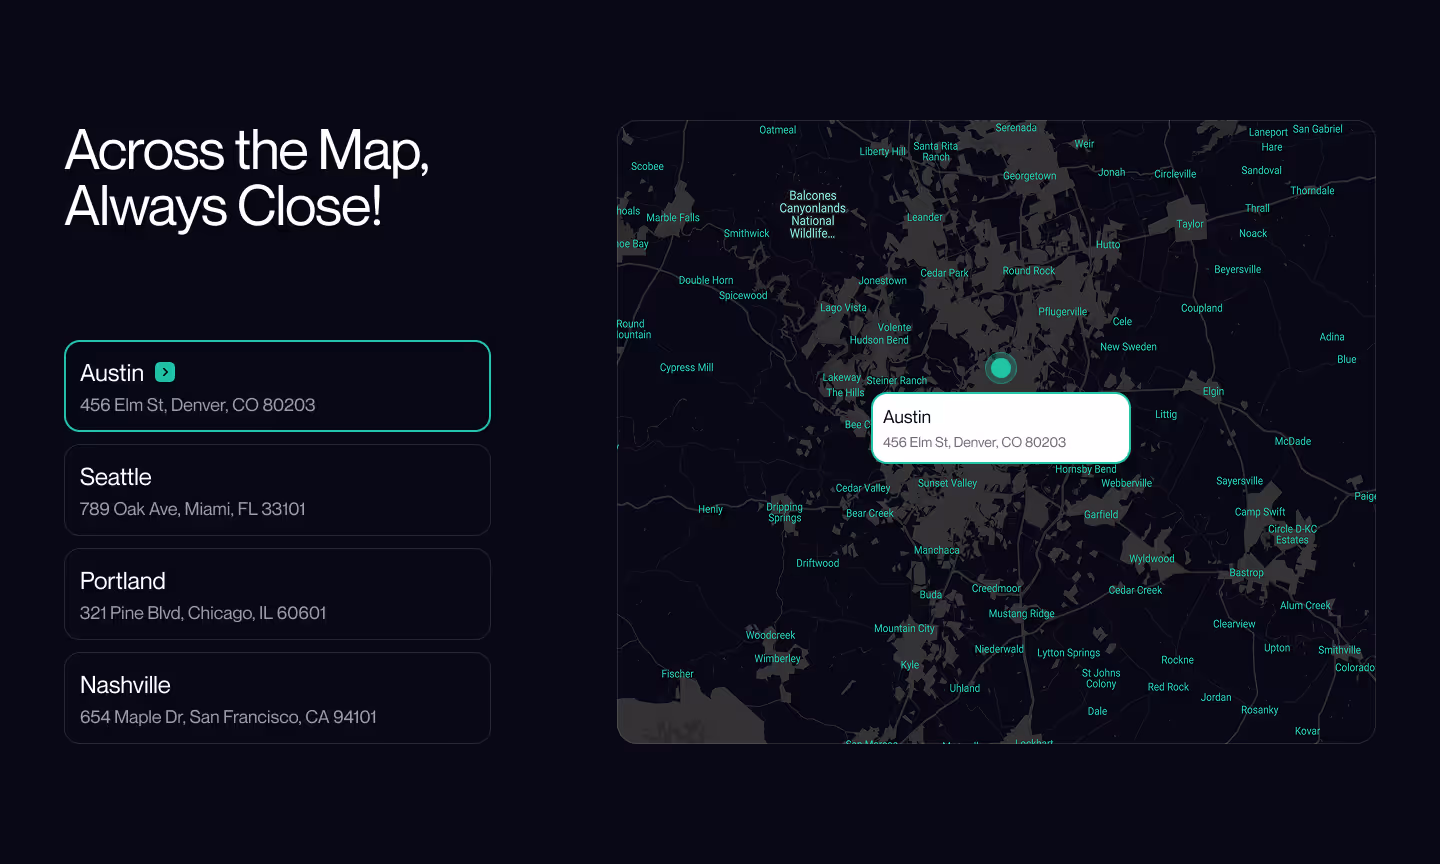Viewport: 1440px width, 864px height.
Task: Click the Lago Vista map label
Action: pyautogui.click(x=843, y=308)
